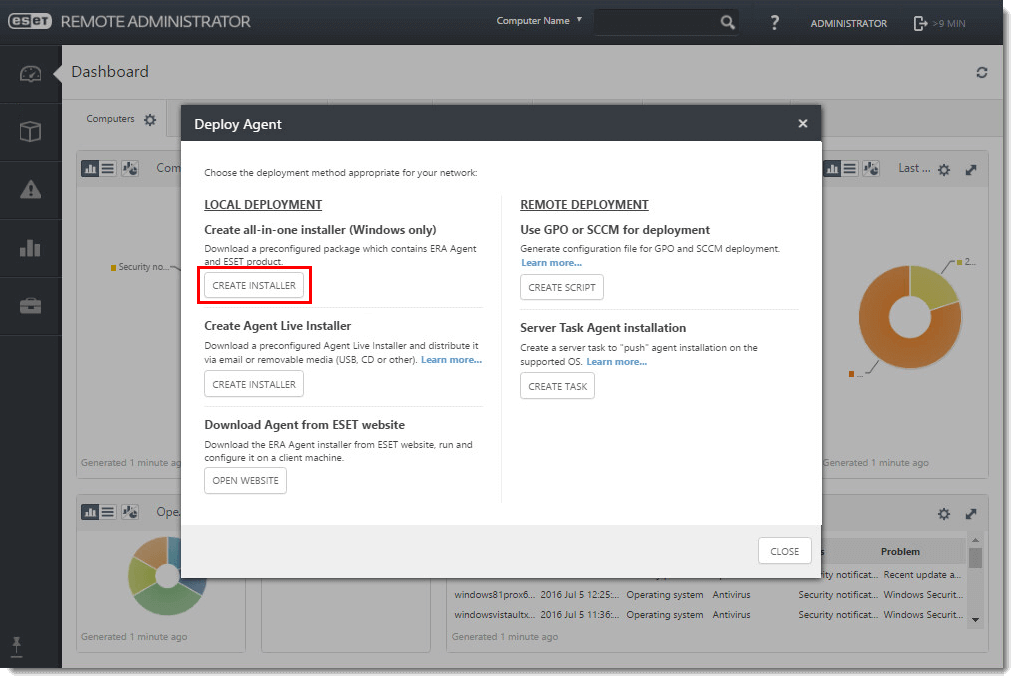Click the REMOTE DEPLOYMENT heading
The width and height of the screenshot is (1018, 683).
click(x=584, y=205)
